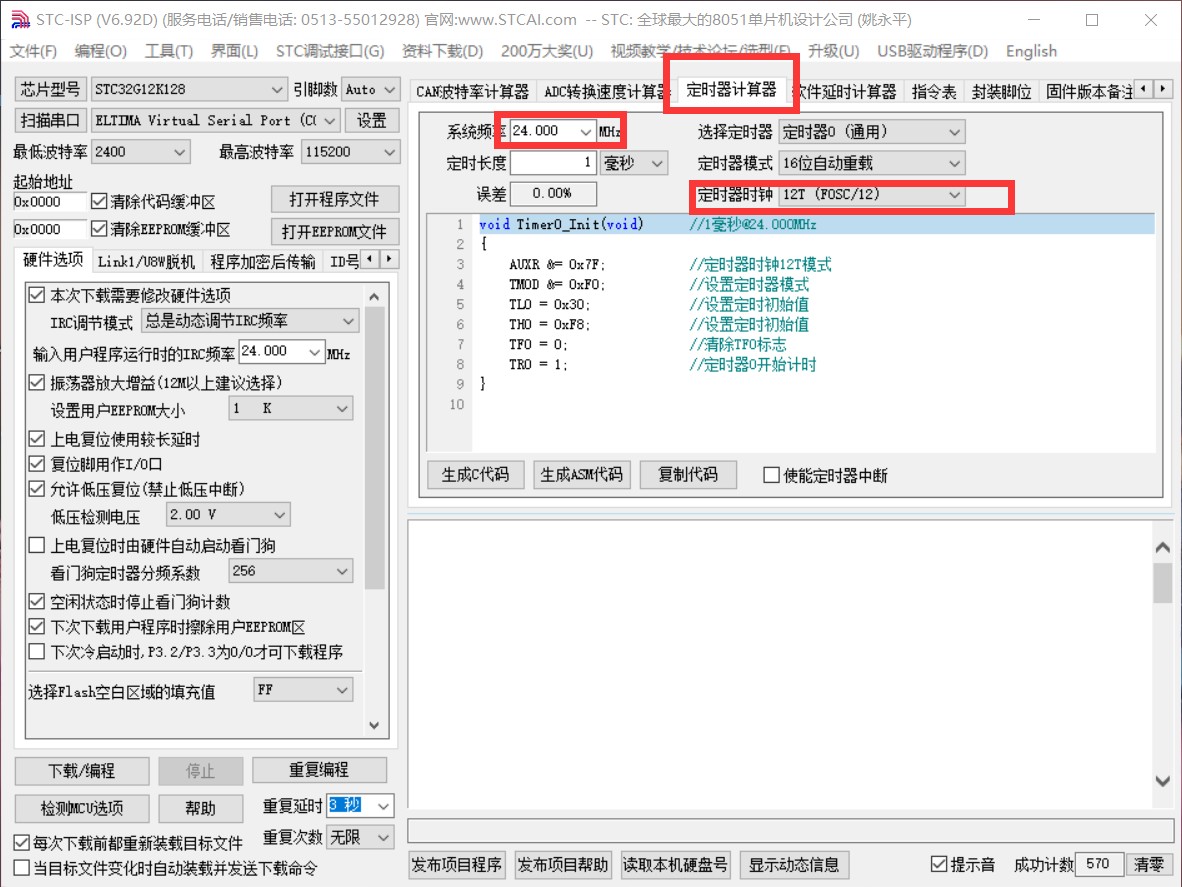
Task: Toggle 每次下载前都重新装载目标文件 checkbox
Action: pyautogui.click(x=22, y=843)
